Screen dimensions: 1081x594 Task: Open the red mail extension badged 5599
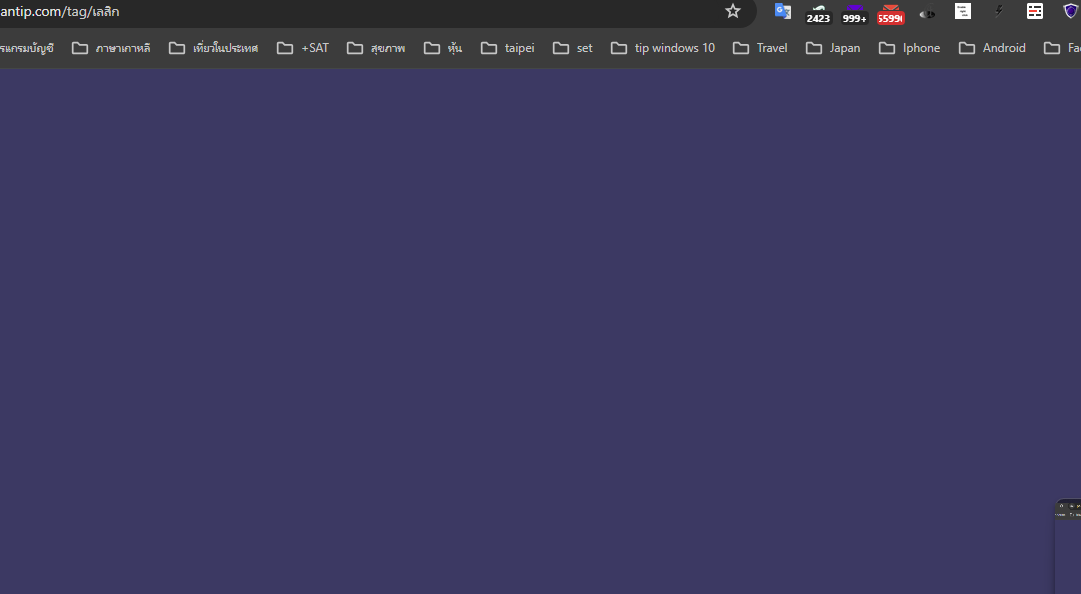pyautogui.click(x=890, y=13)
